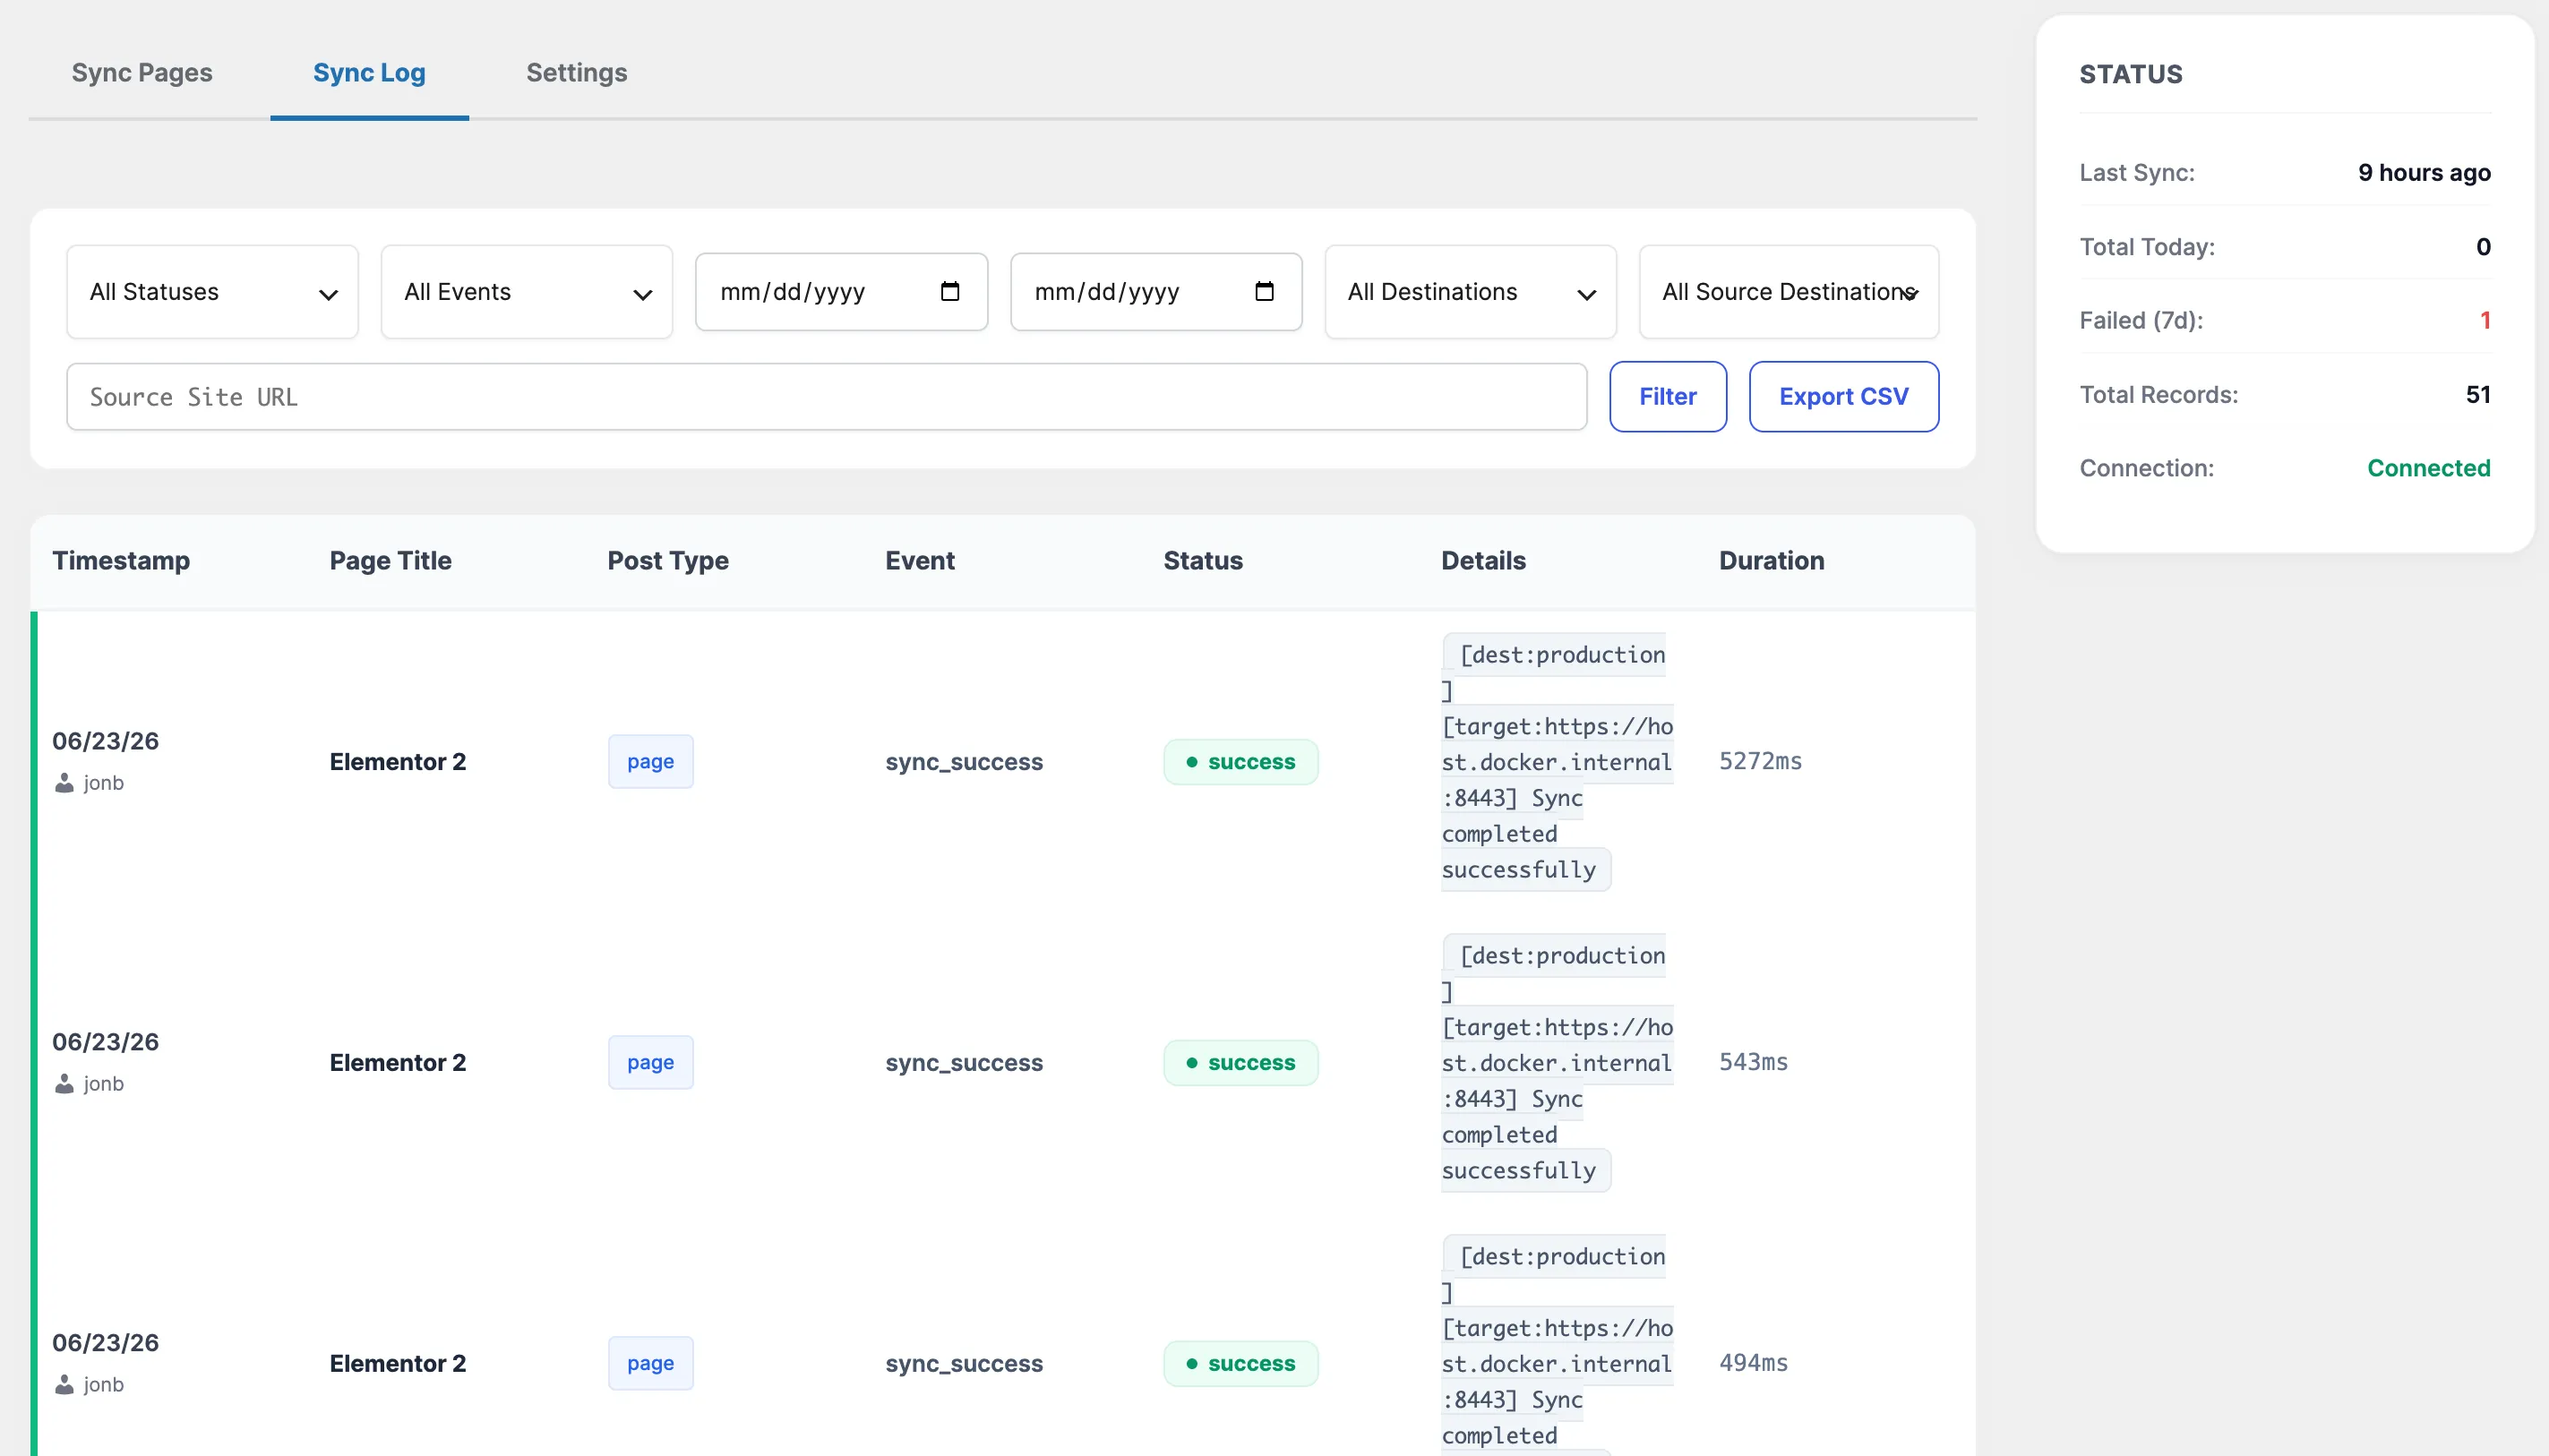Click Elementor 2 title in 5272ms row
This screenshot has height=1456, width=2549.
[398, 762]
